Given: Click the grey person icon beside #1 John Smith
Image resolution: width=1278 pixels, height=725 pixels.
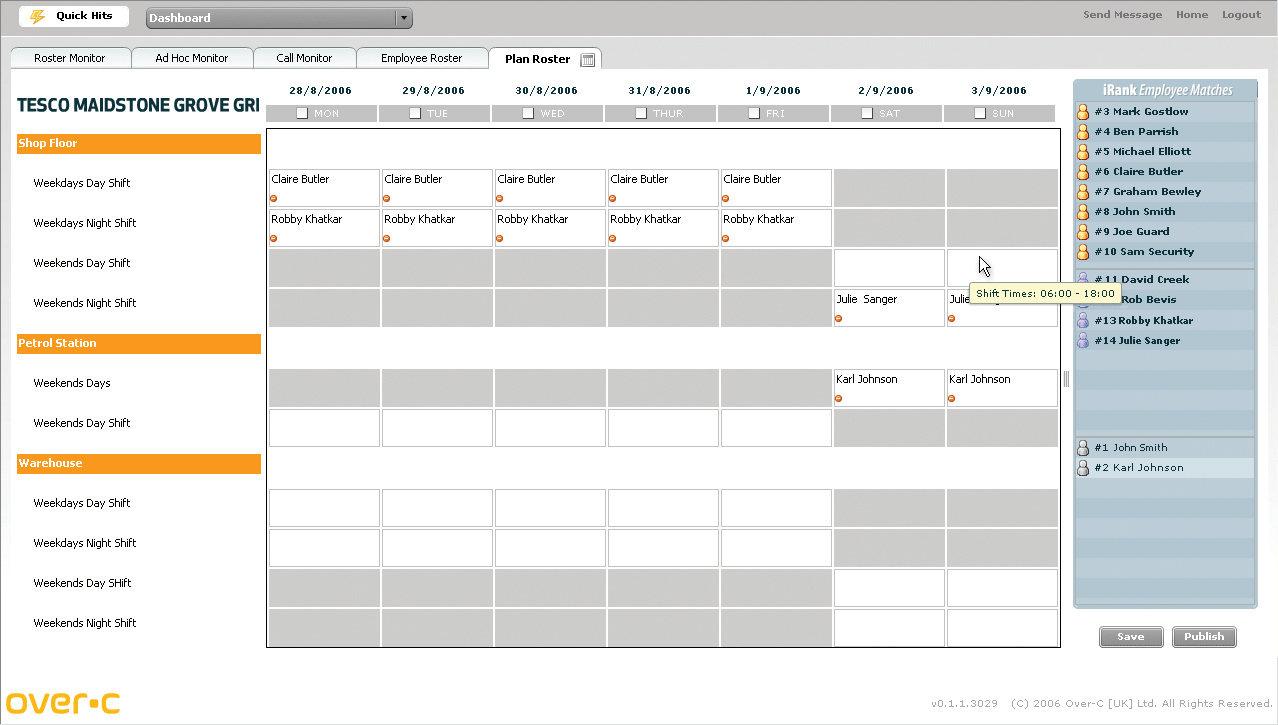Looking at the screenshot, I should pyautogui.click(x=1082, y=448).
